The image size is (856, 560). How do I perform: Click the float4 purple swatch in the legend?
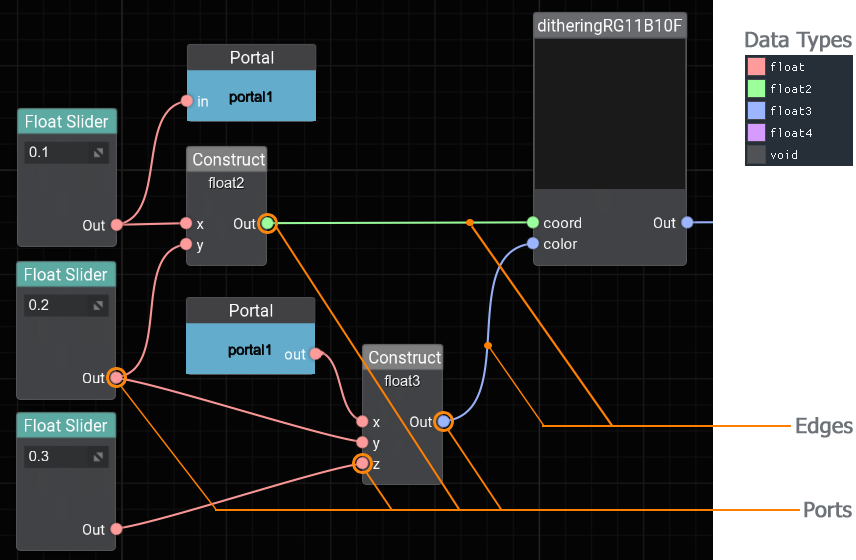[x=756, y=133]
